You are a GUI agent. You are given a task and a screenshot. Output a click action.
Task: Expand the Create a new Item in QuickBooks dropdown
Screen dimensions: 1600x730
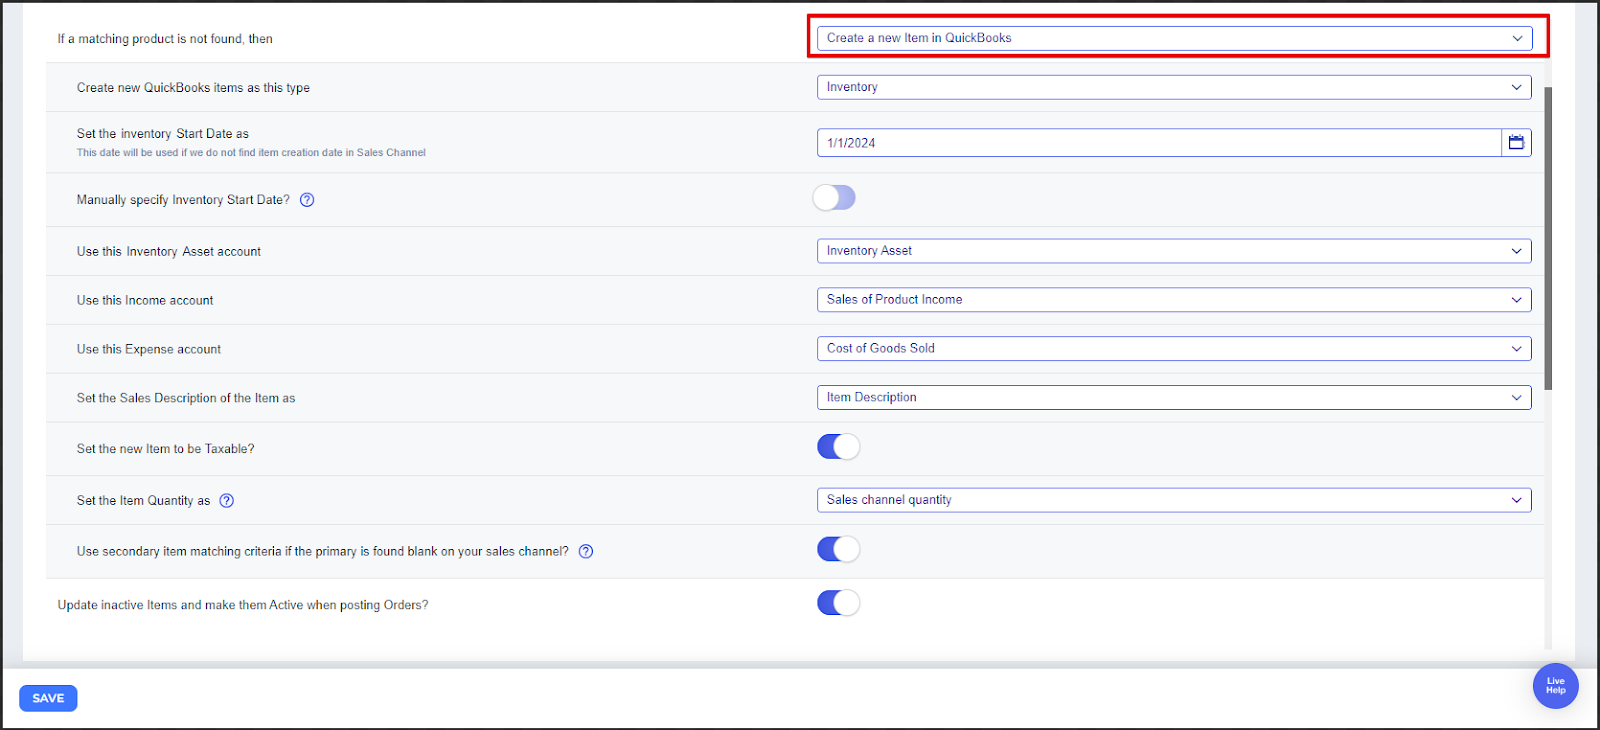tap(1174, 38)
